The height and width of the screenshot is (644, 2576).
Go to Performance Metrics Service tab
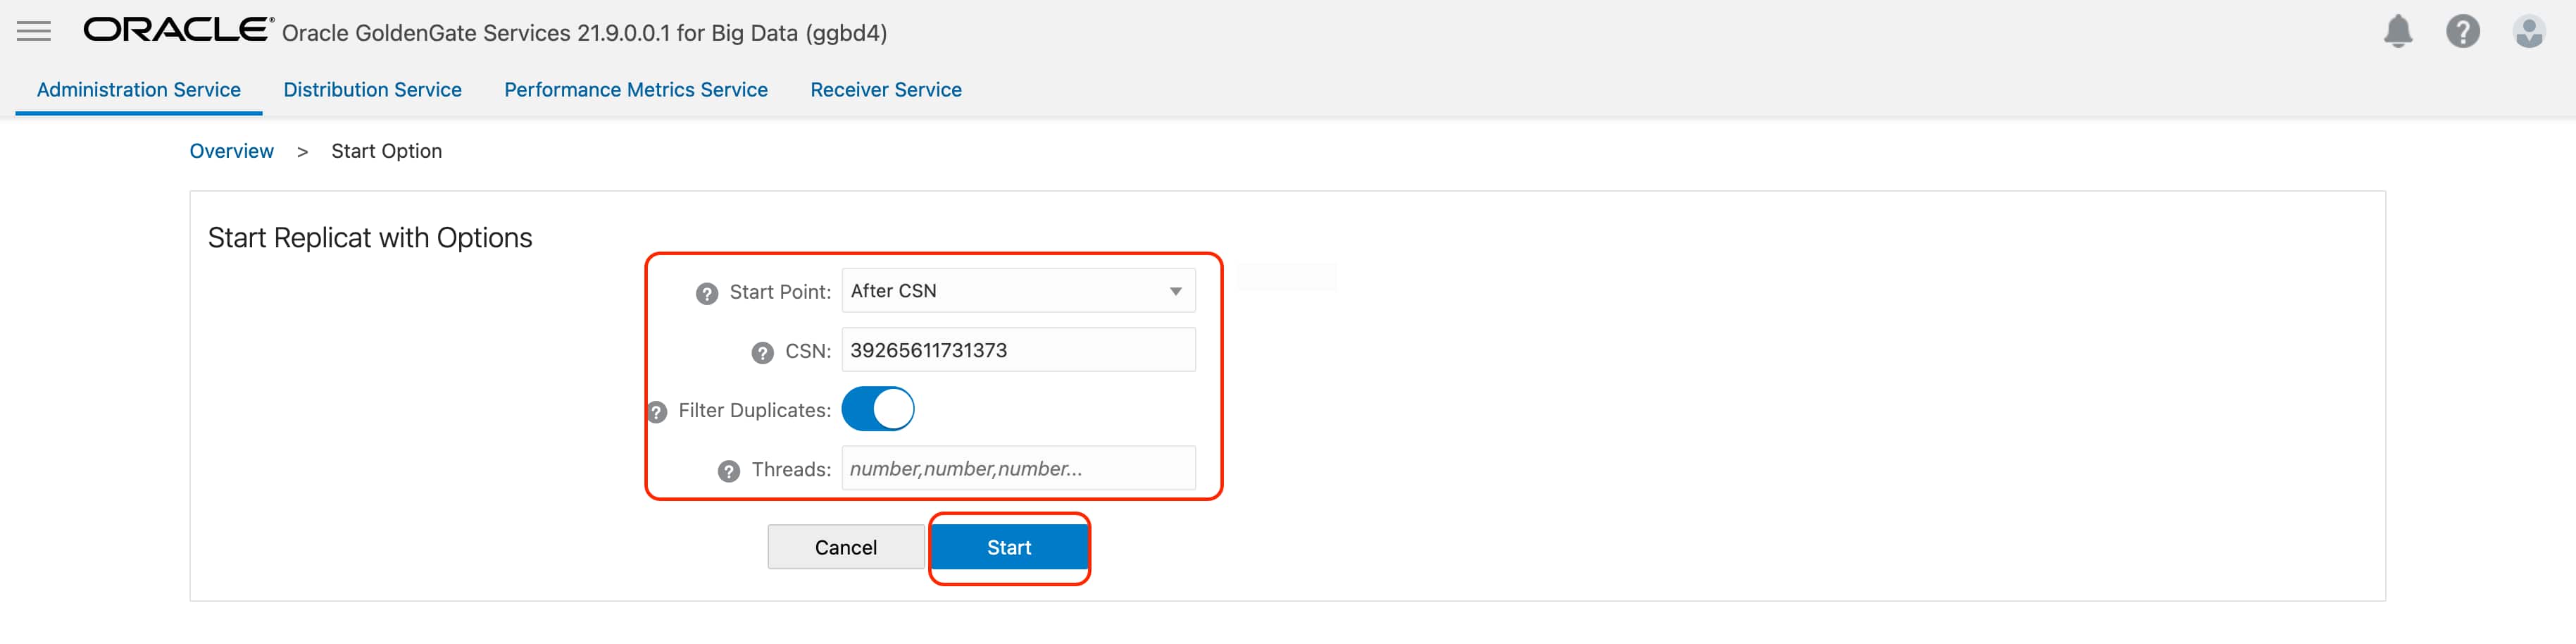tap(636, 90)
